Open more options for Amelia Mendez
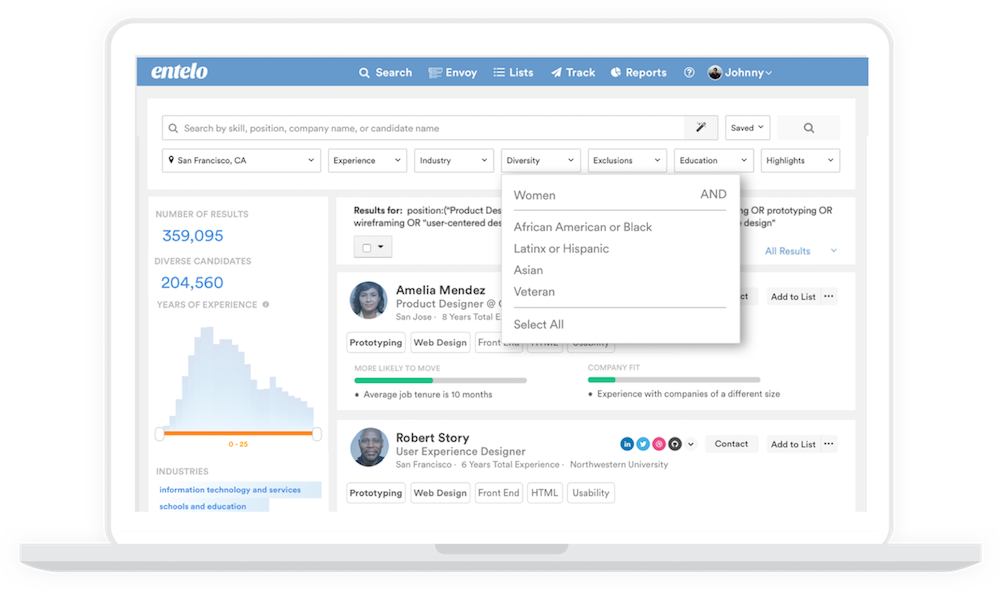 click(x=828, y=296)
